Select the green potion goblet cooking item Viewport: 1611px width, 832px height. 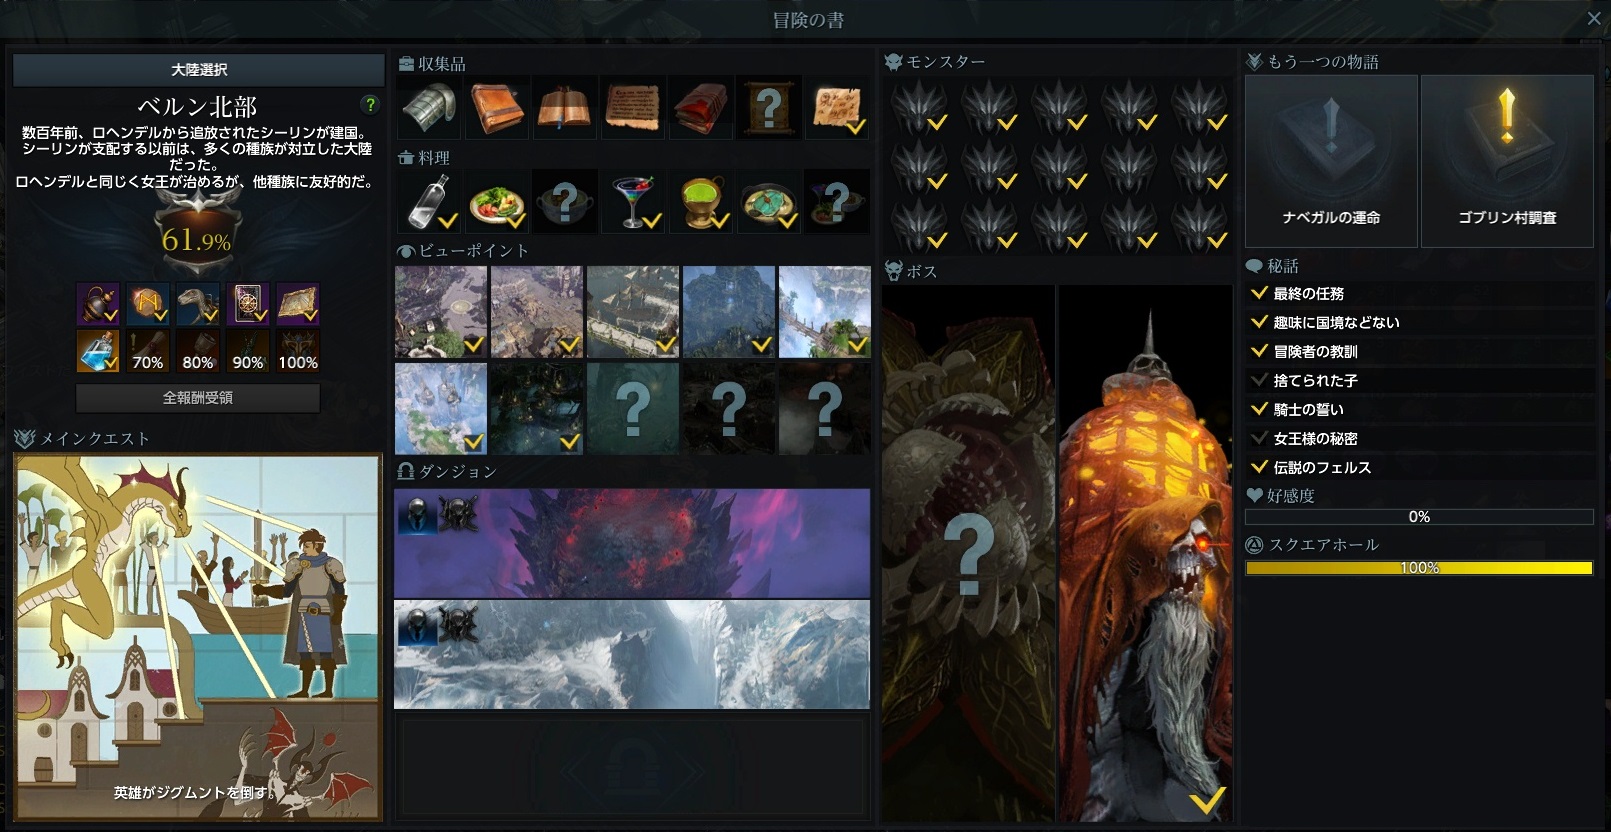point(701,202)
